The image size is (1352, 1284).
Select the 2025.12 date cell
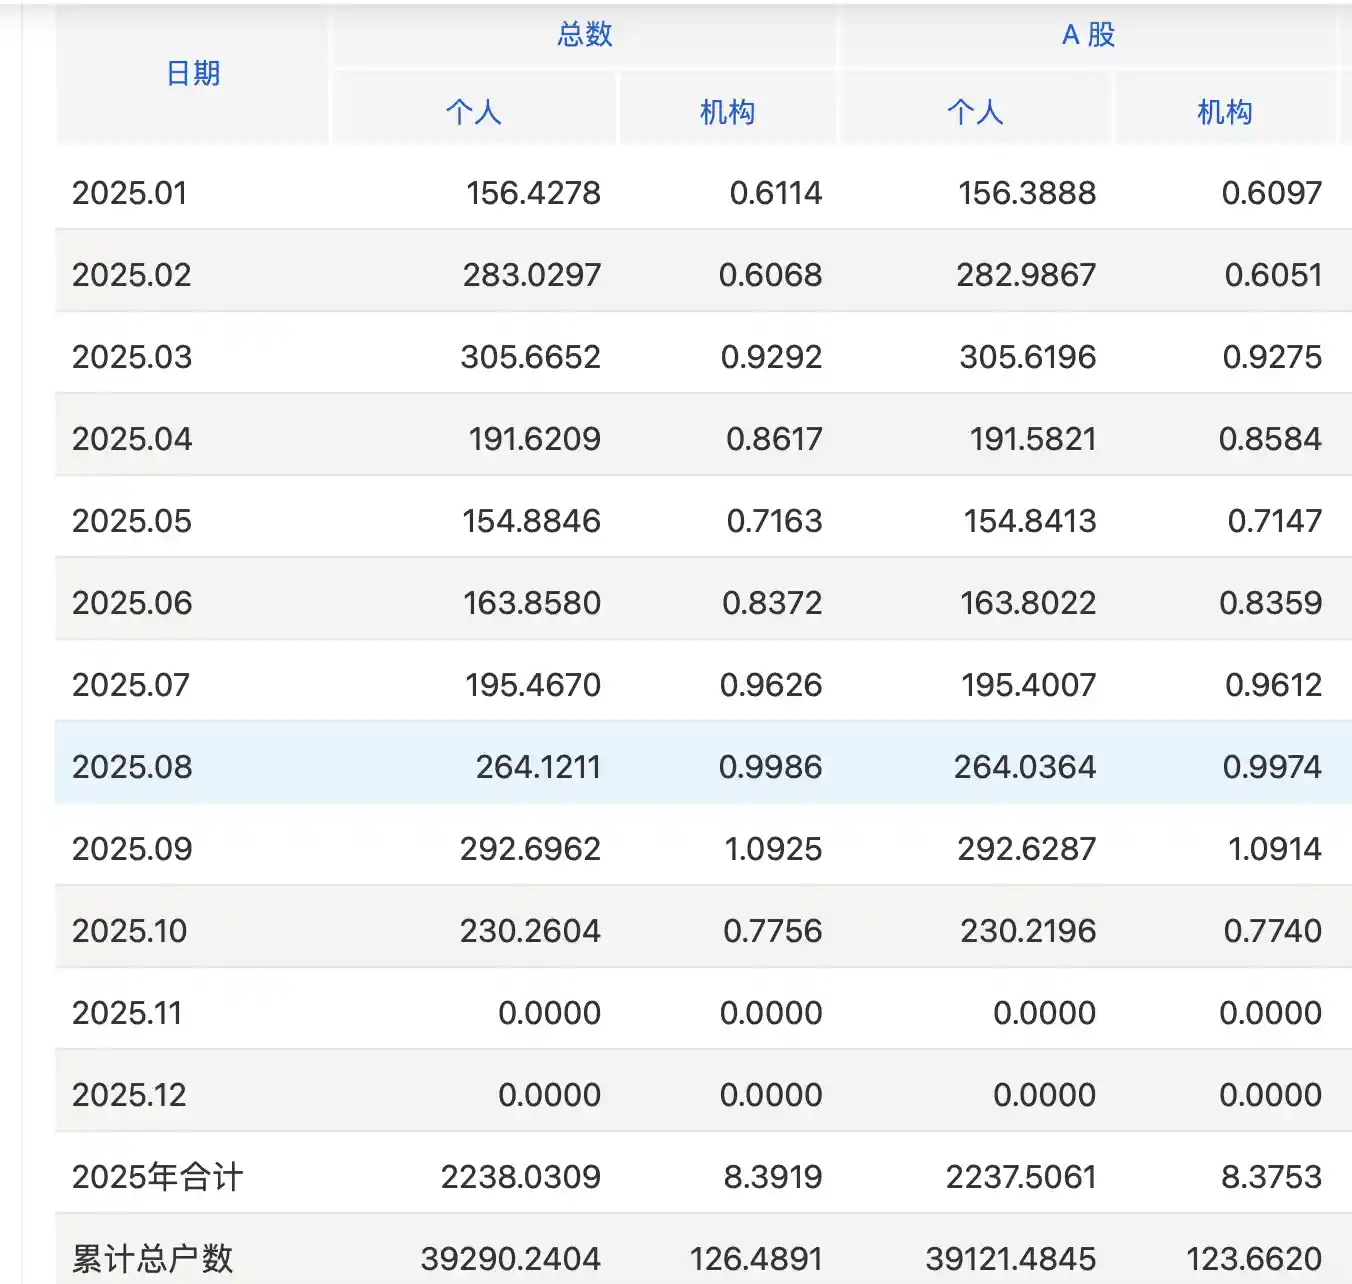pyautogui.click(x=130, y=1095)
